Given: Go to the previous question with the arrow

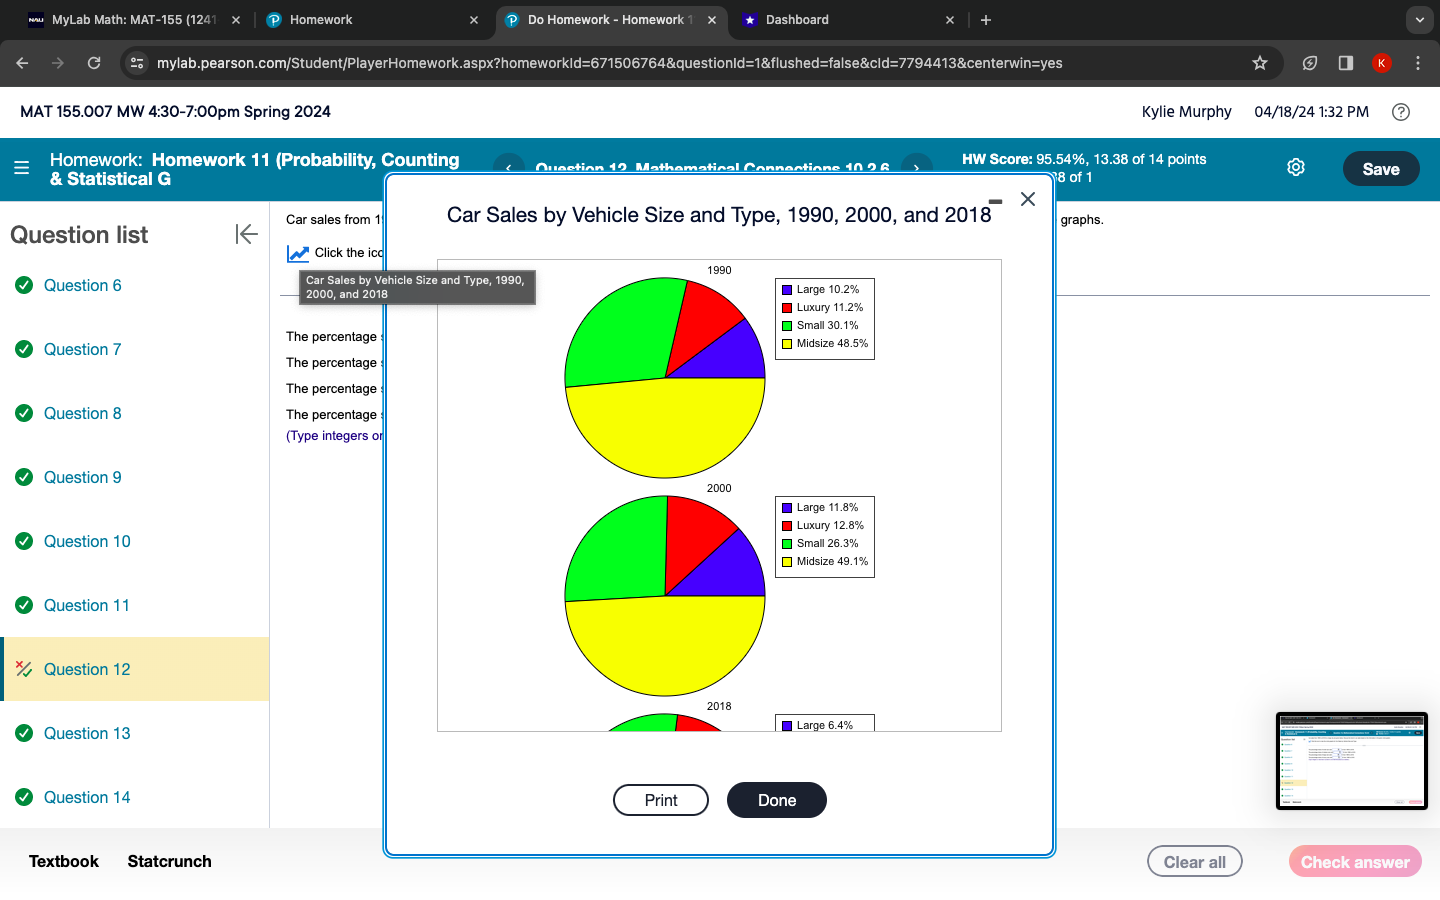Looking at the screenshot, I should click(x=509, y=168).
